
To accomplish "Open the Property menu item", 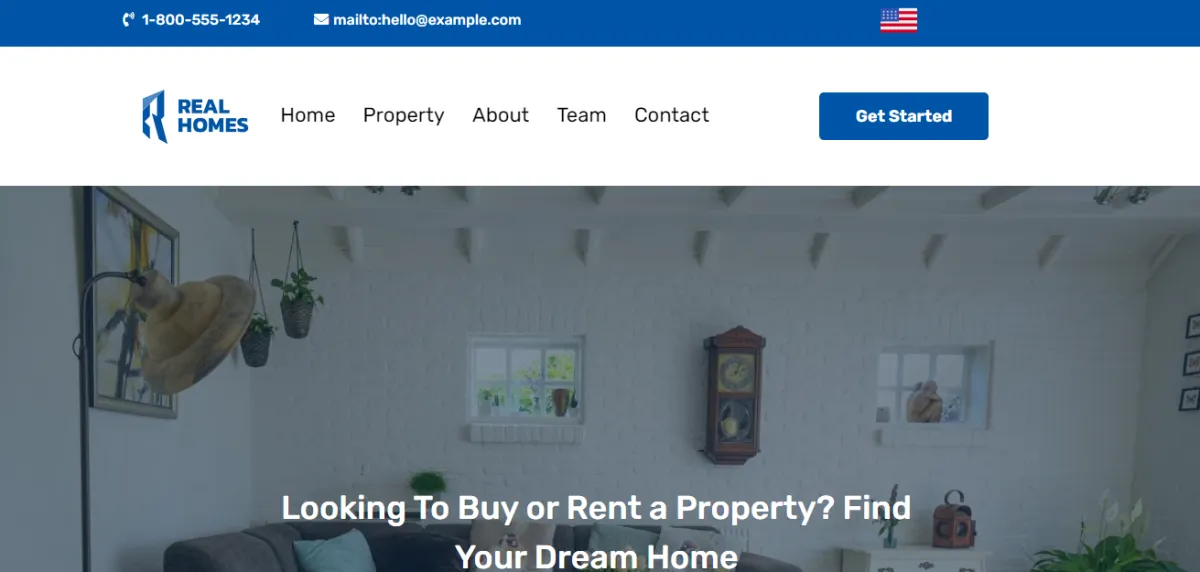I will (x=404, y=116).
